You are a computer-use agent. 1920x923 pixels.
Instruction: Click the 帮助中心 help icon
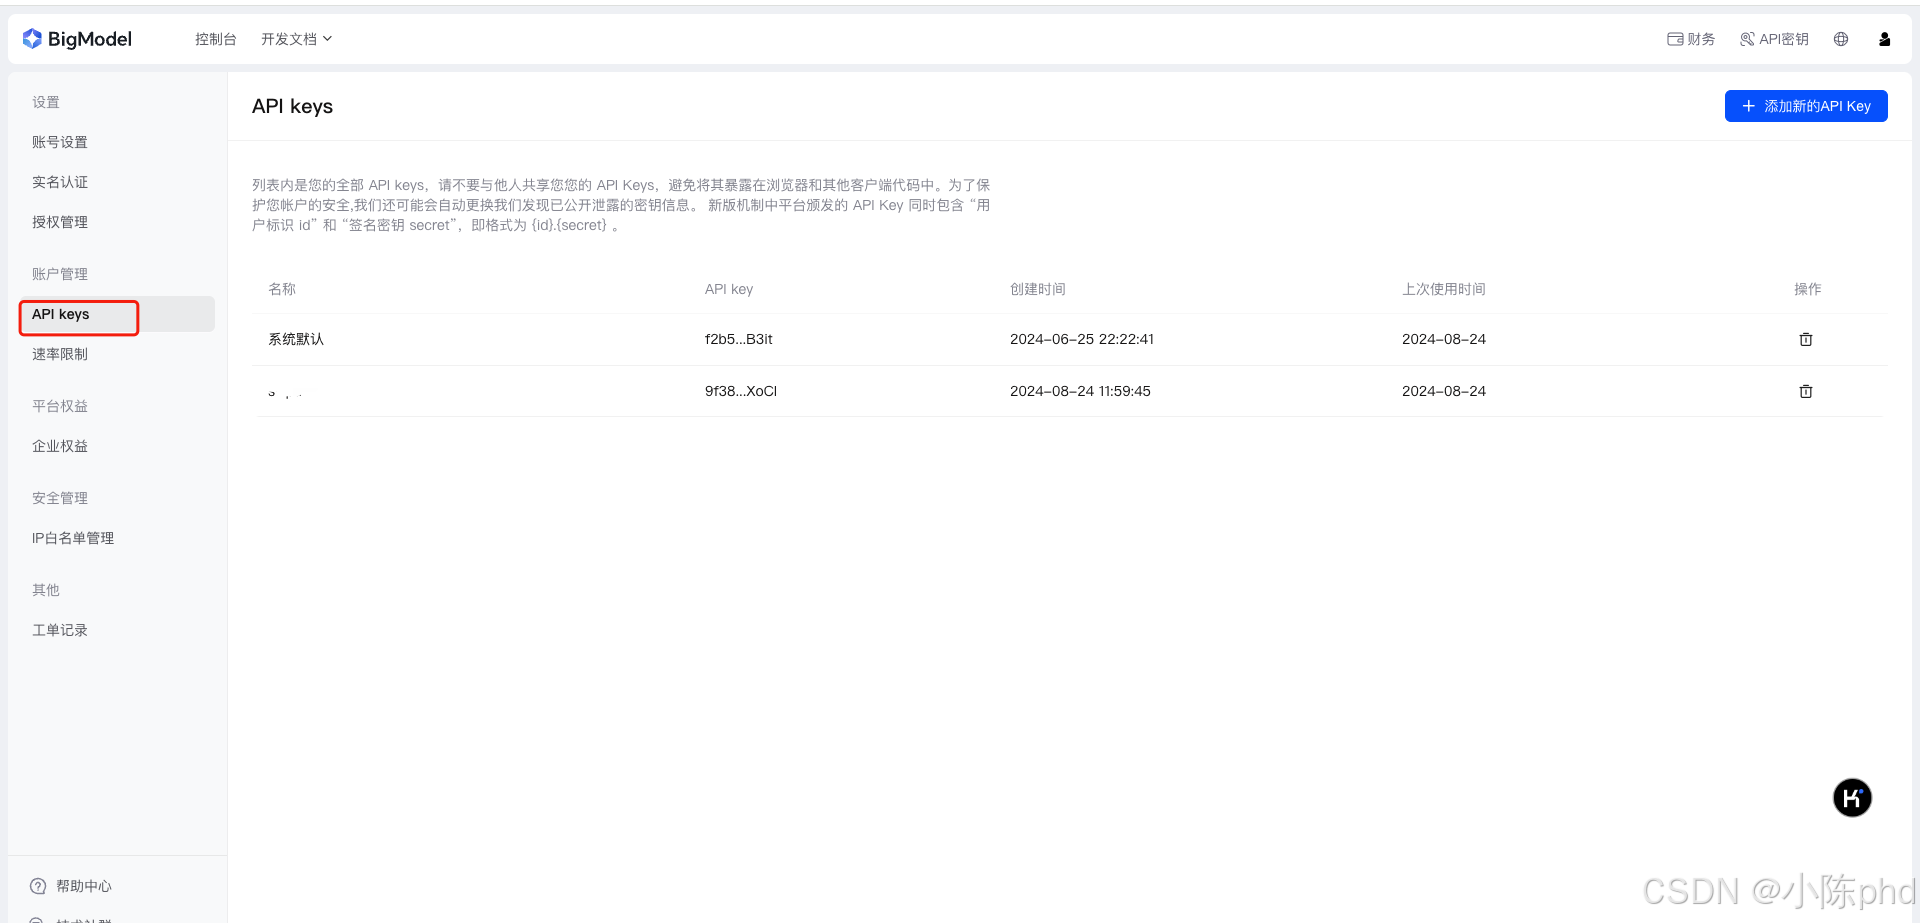[x=38, y=886]
